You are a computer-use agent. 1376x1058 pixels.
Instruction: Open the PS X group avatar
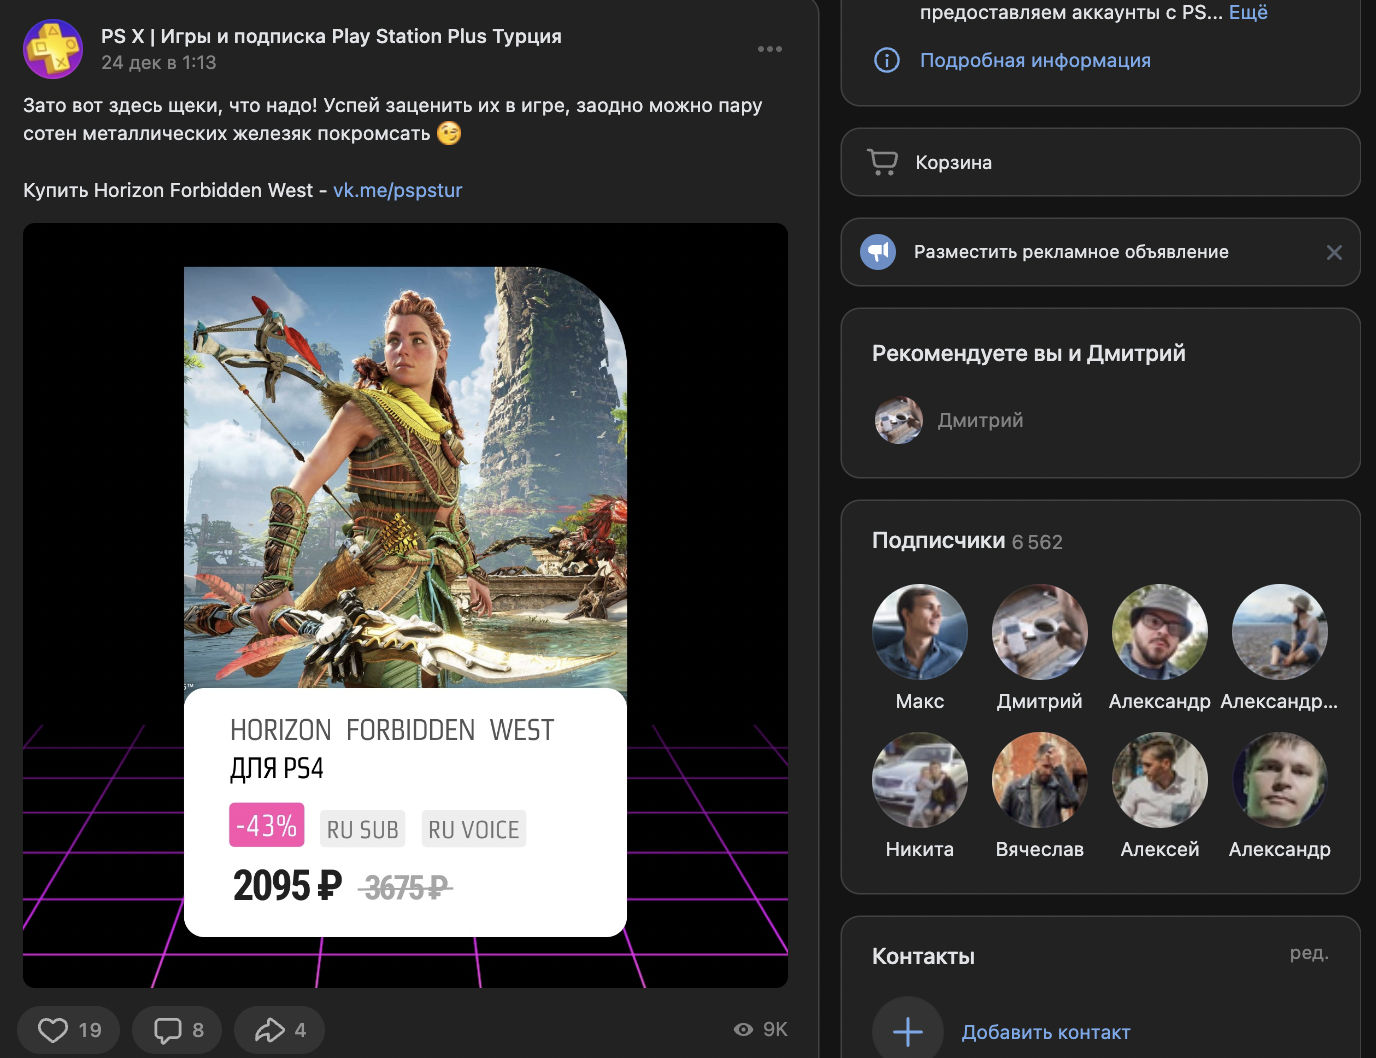53,49
